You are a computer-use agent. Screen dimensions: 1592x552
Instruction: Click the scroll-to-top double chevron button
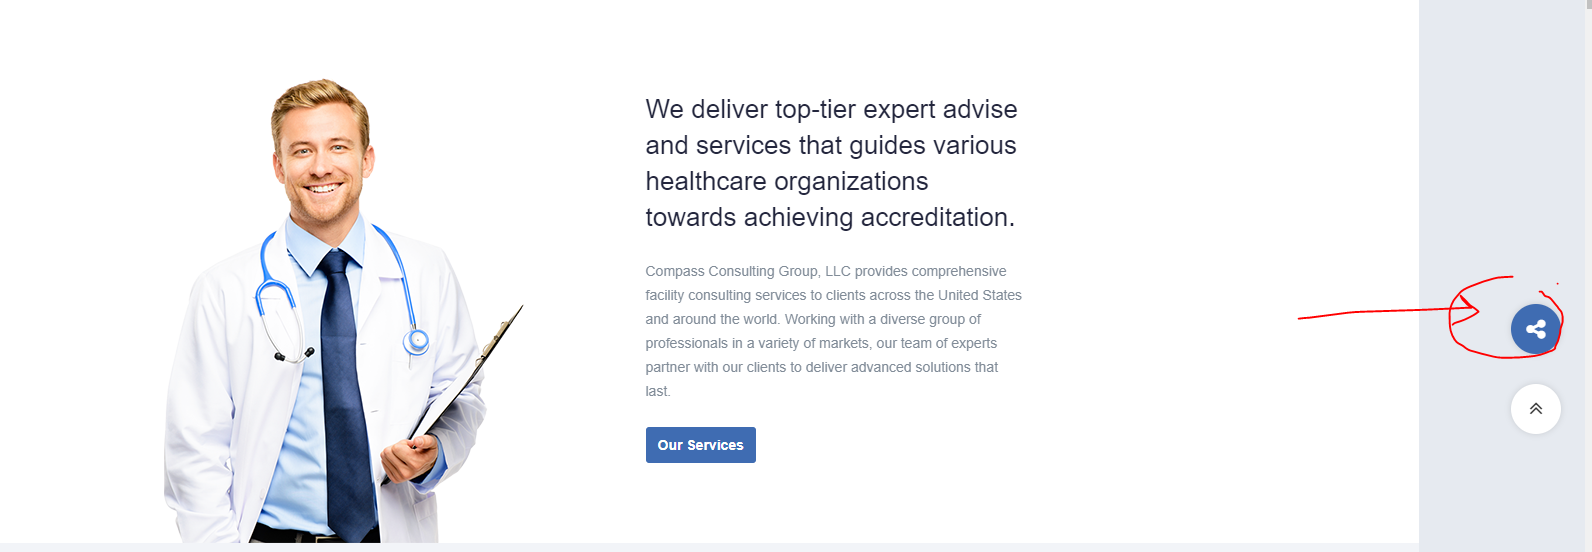tap(1535, 409)
